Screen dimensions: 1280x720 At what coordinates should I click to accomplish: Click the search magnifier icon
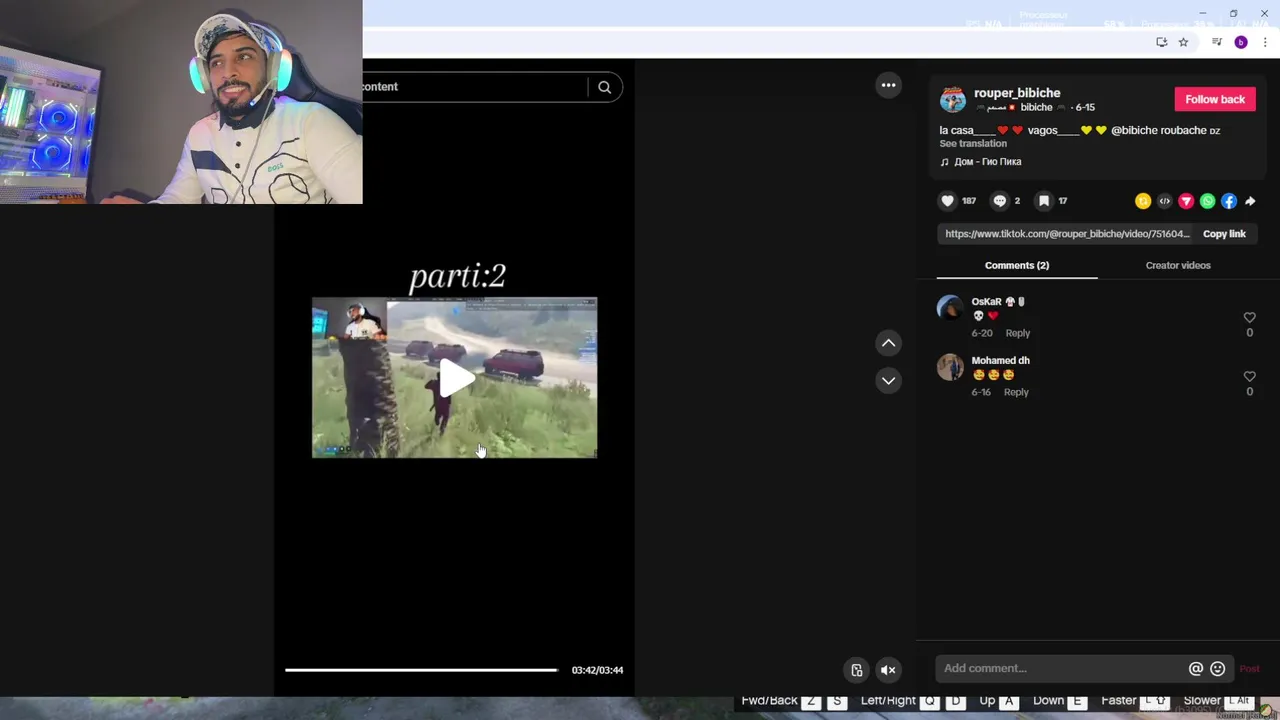point(604,87)
